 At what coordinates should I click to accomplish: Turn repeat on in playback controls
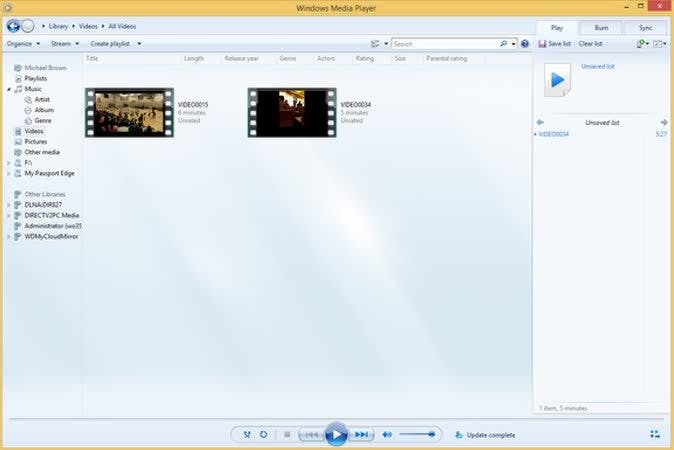pyautogui.click(x=263, y=435)
